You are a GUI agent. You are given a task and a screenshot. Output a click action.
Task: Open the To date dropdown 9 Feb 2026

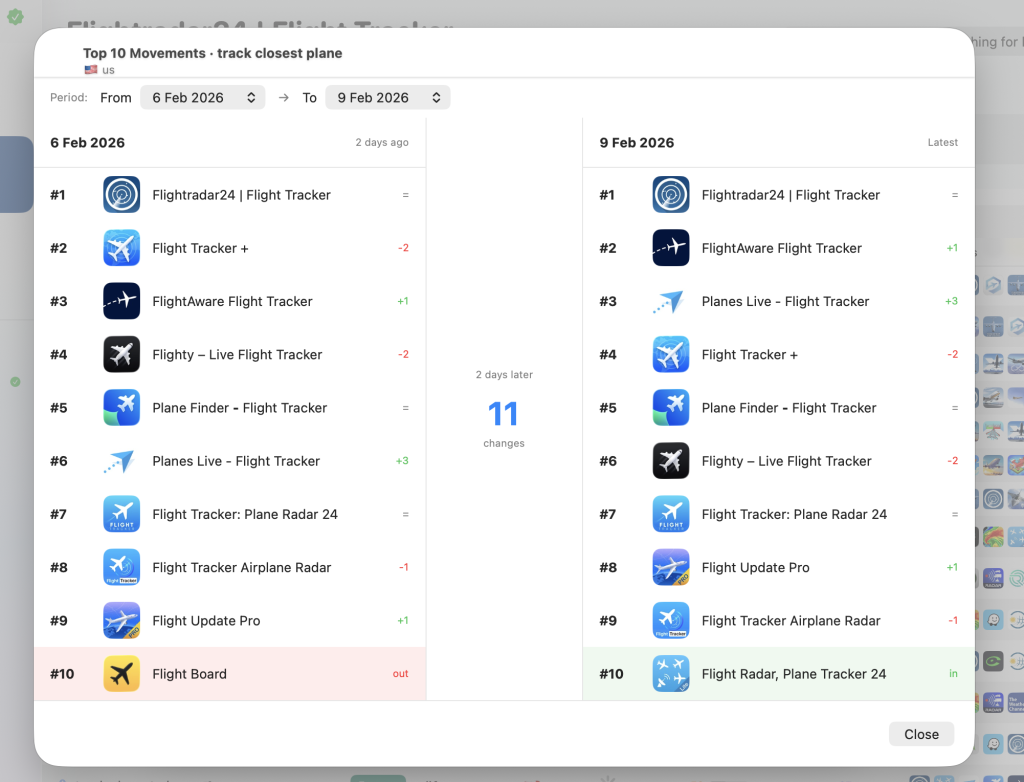(x=387, y=97)
